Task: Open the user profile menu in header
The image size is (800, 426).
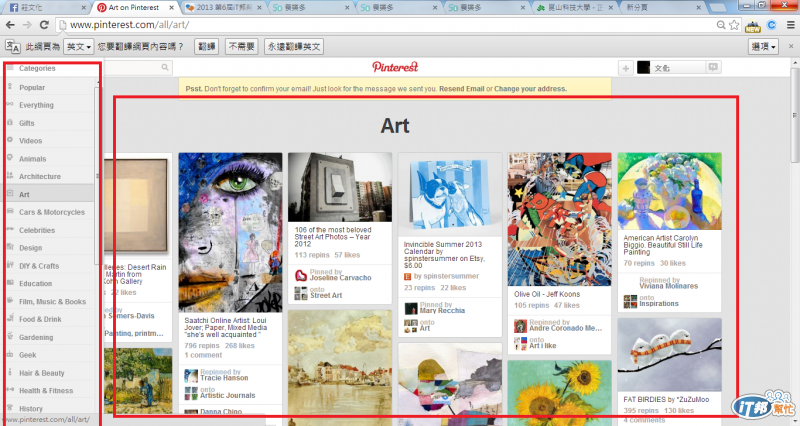Action: [671, 67]
